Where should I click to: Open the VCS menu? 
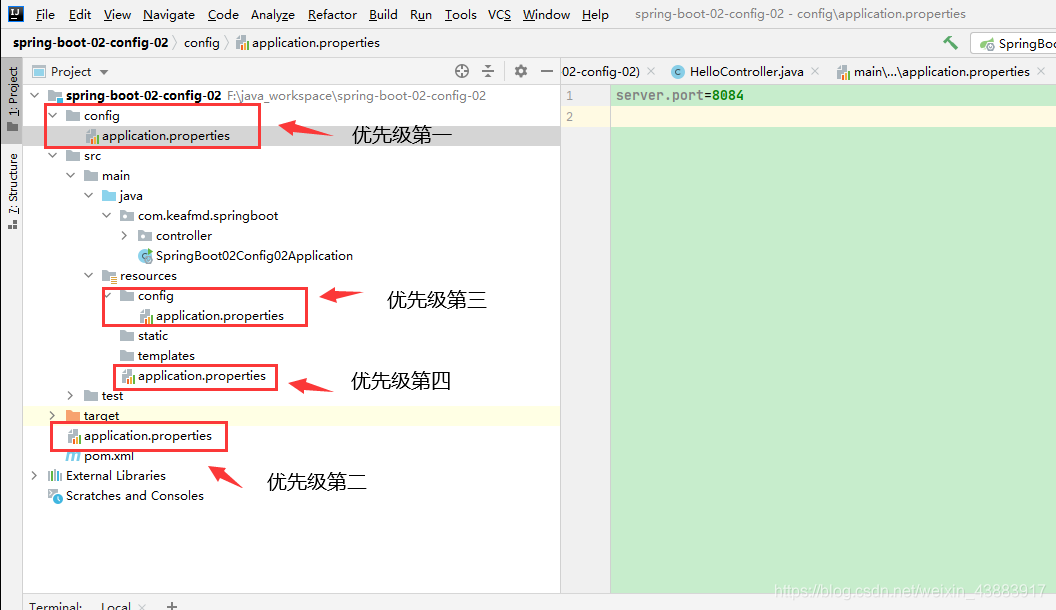[x=499, y=14]
